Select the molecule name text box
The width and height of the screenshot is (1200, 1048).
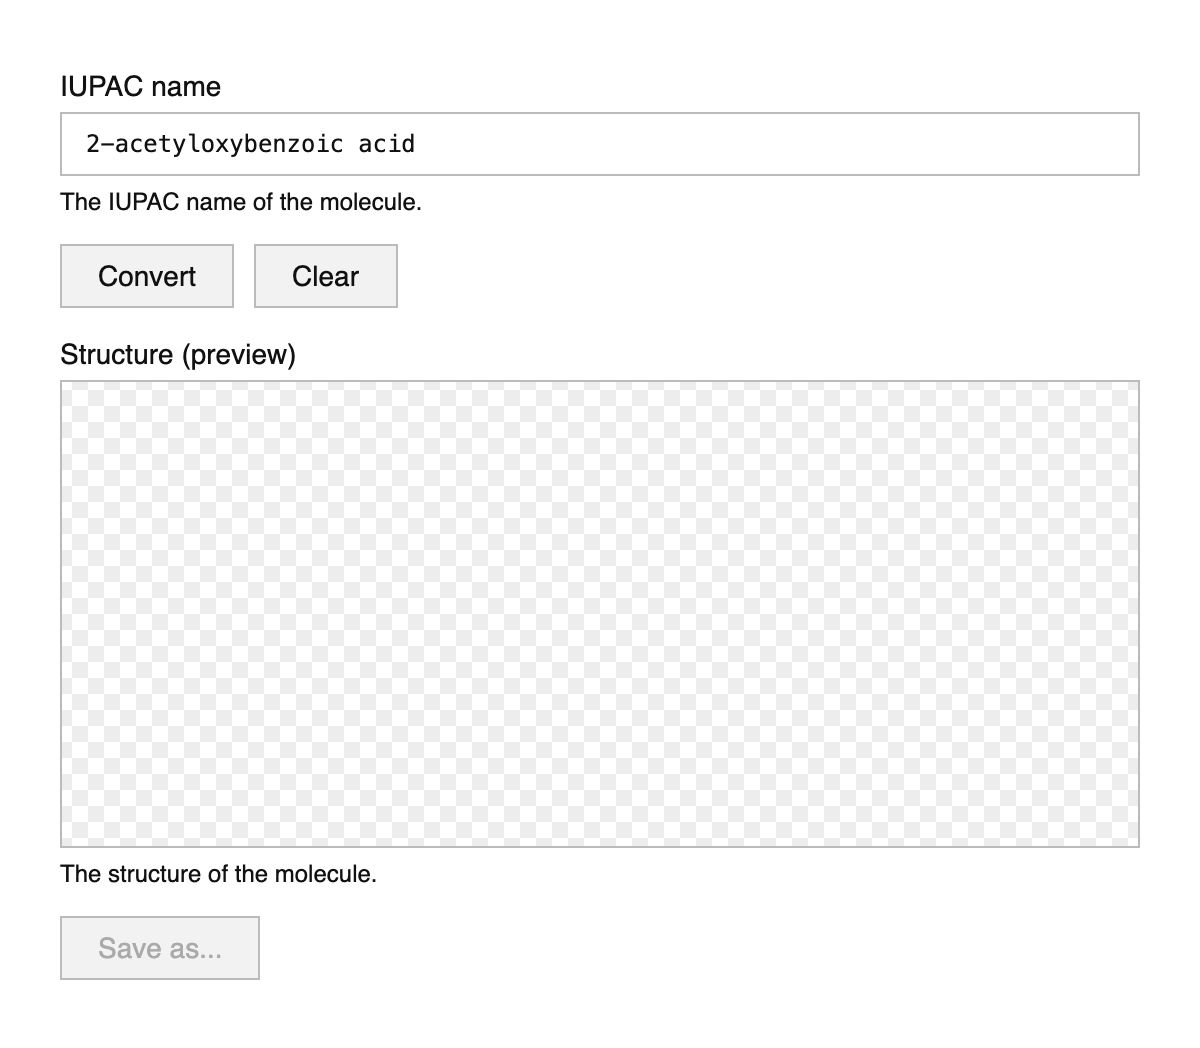coord(600,144)
